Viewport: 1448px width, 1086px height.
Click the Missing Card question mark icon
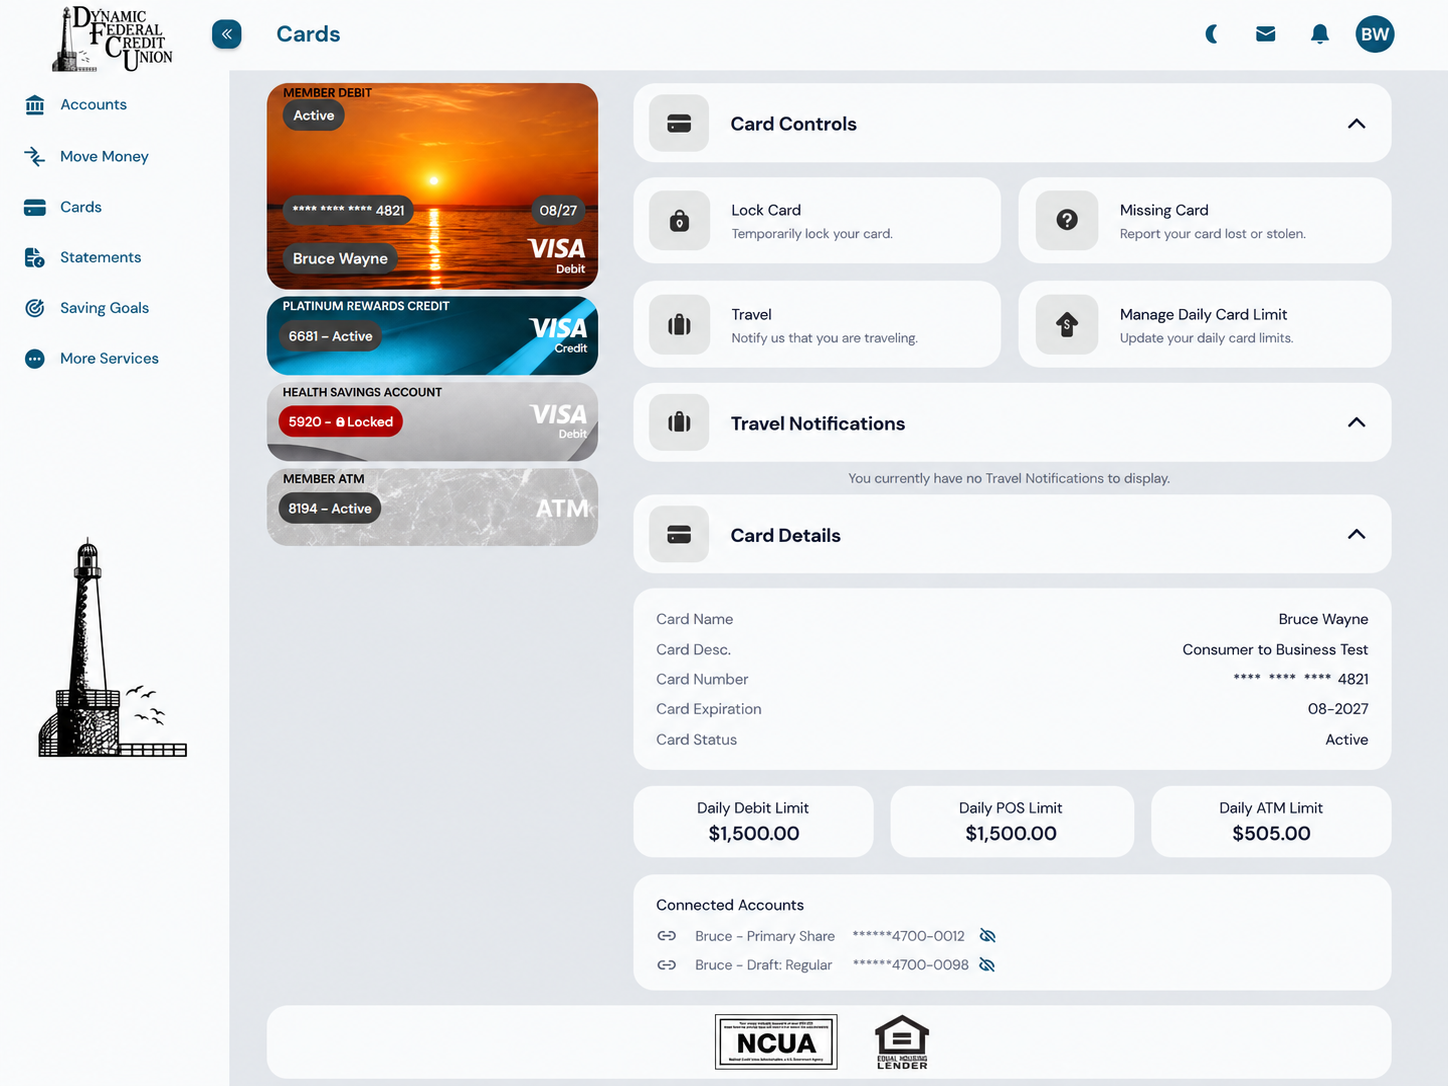click(x=1067, y=220)
